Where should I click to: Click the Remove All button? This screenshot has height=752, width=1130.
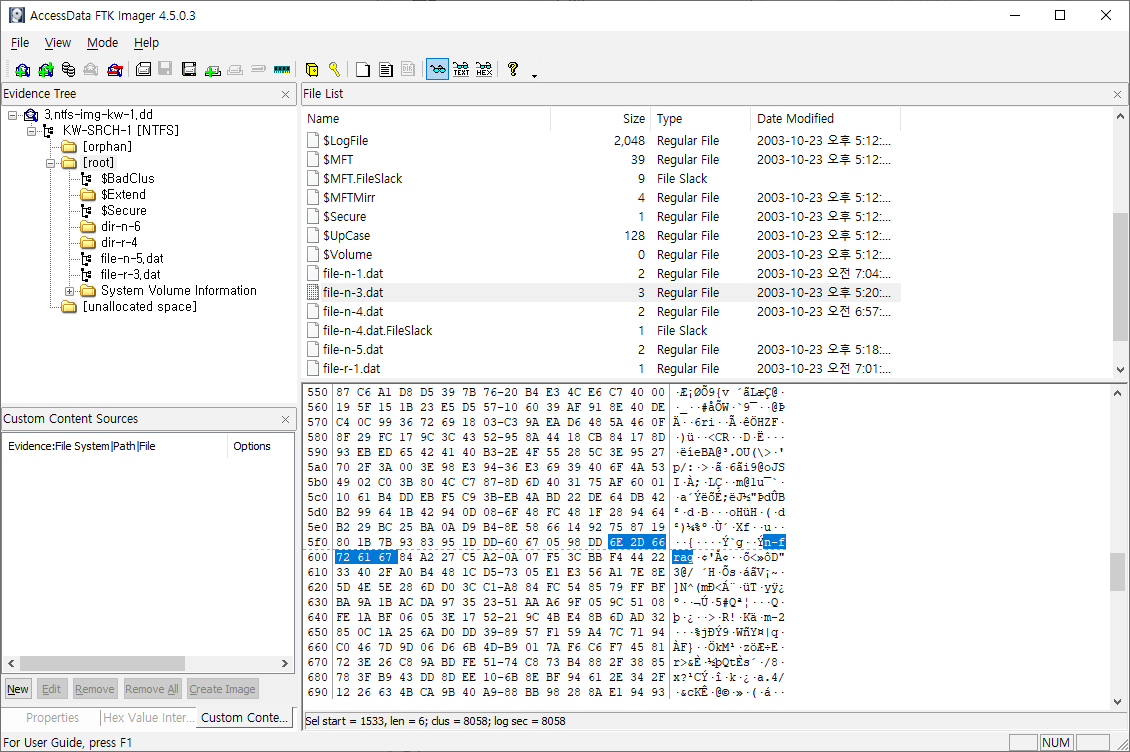(x=151, y=689)
